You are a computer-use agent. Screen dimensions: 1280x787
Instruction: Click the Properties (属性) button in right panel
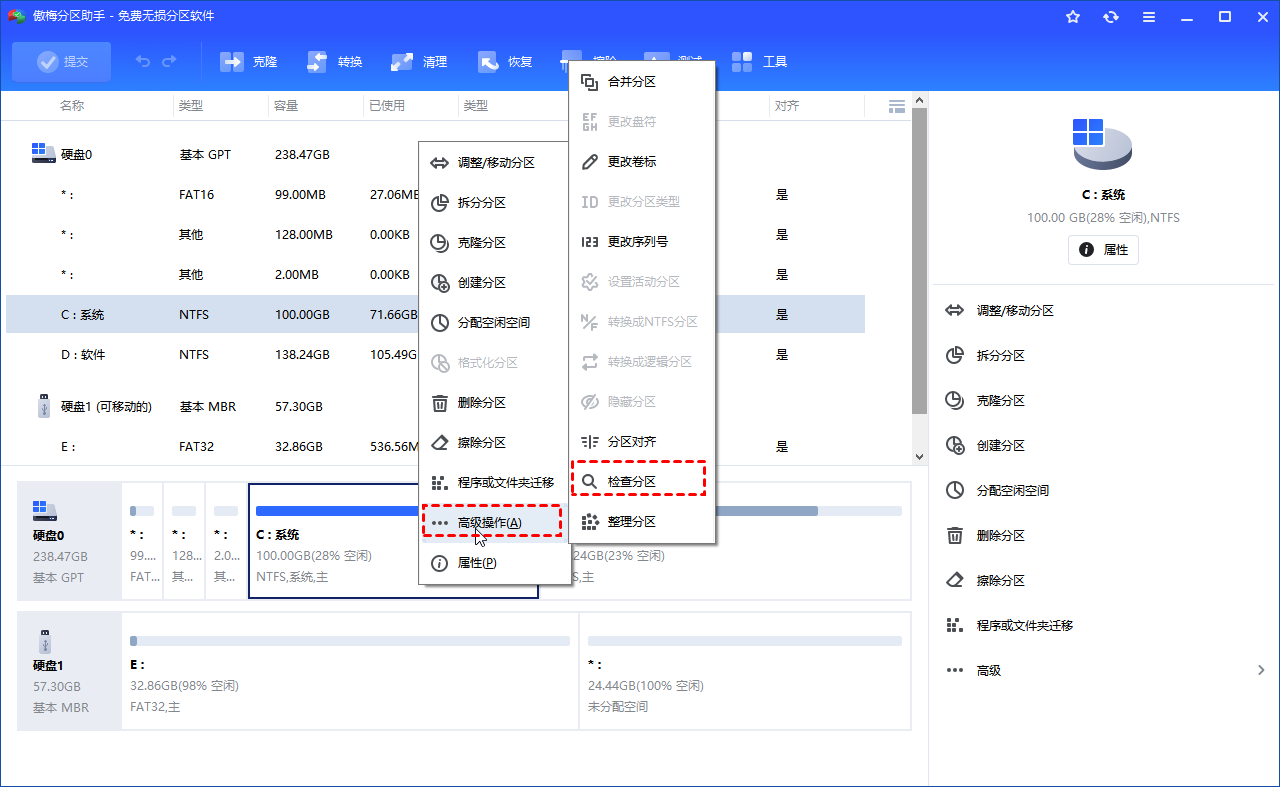click(1103, 250)
